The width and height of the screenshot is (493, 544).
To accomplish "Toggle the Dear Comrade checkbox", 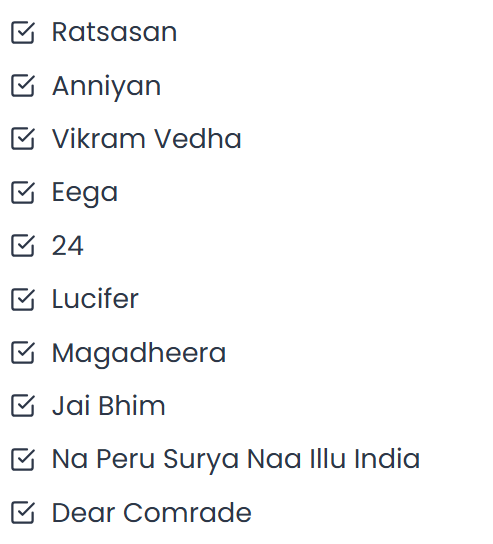I will [x=23, y=512].
